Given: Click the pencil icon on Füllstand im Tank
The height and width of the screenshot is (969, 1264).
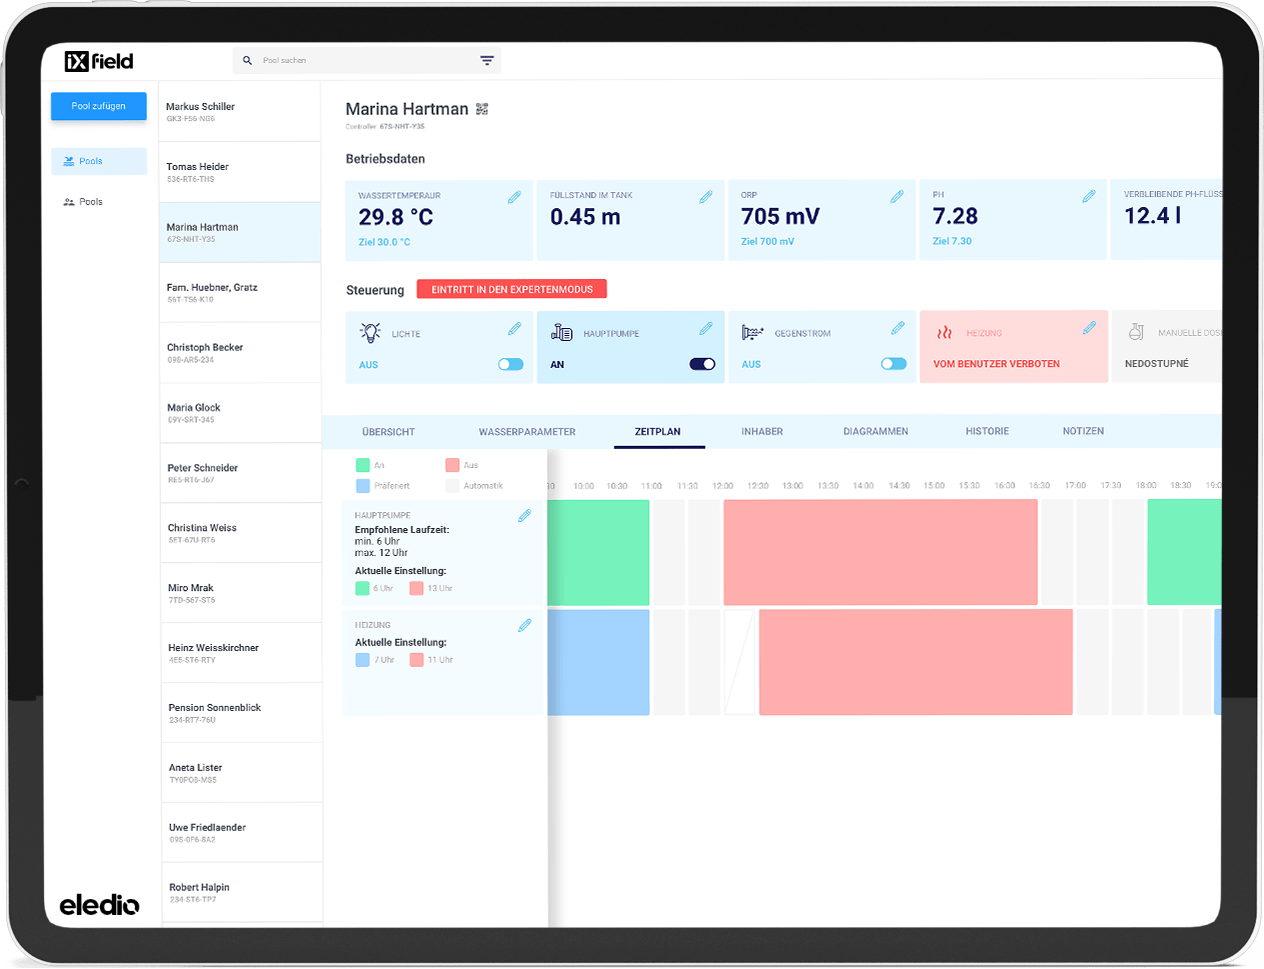Looking at the screenshot, I should tap(706, 197).
